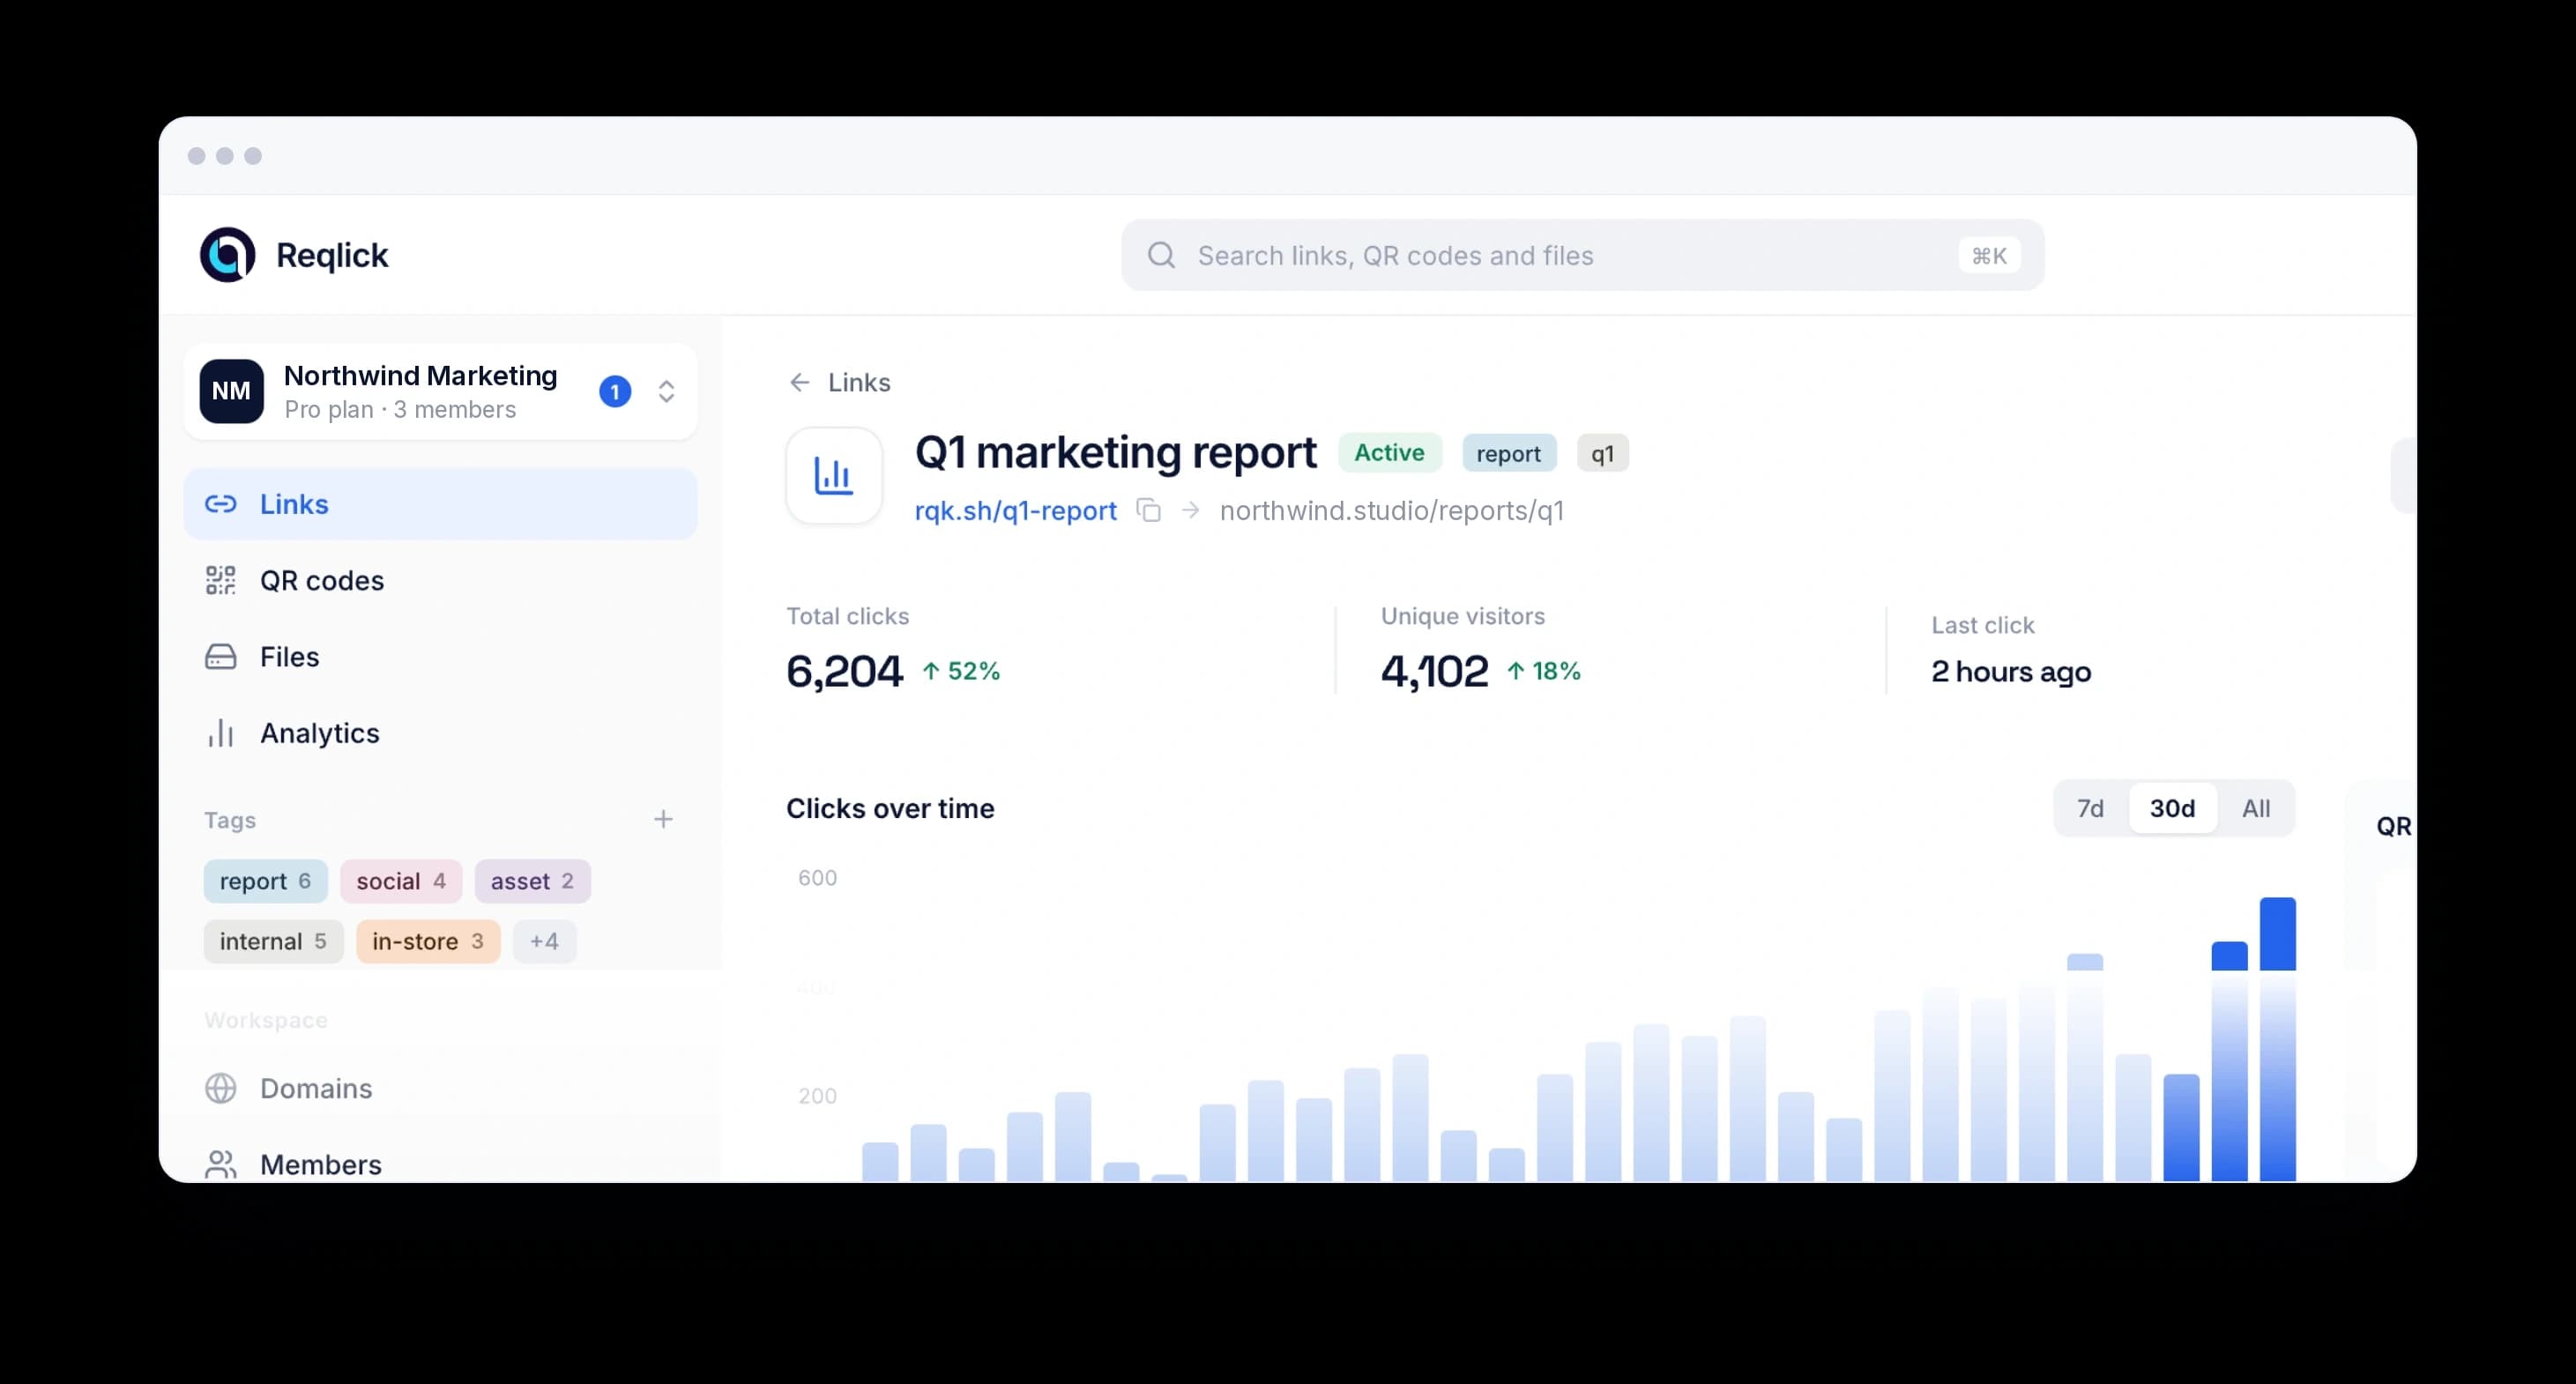Switch chart range to 7d
Image resolution: width=2576 pixels, height=1384 pixels.
pos(2090,808)
